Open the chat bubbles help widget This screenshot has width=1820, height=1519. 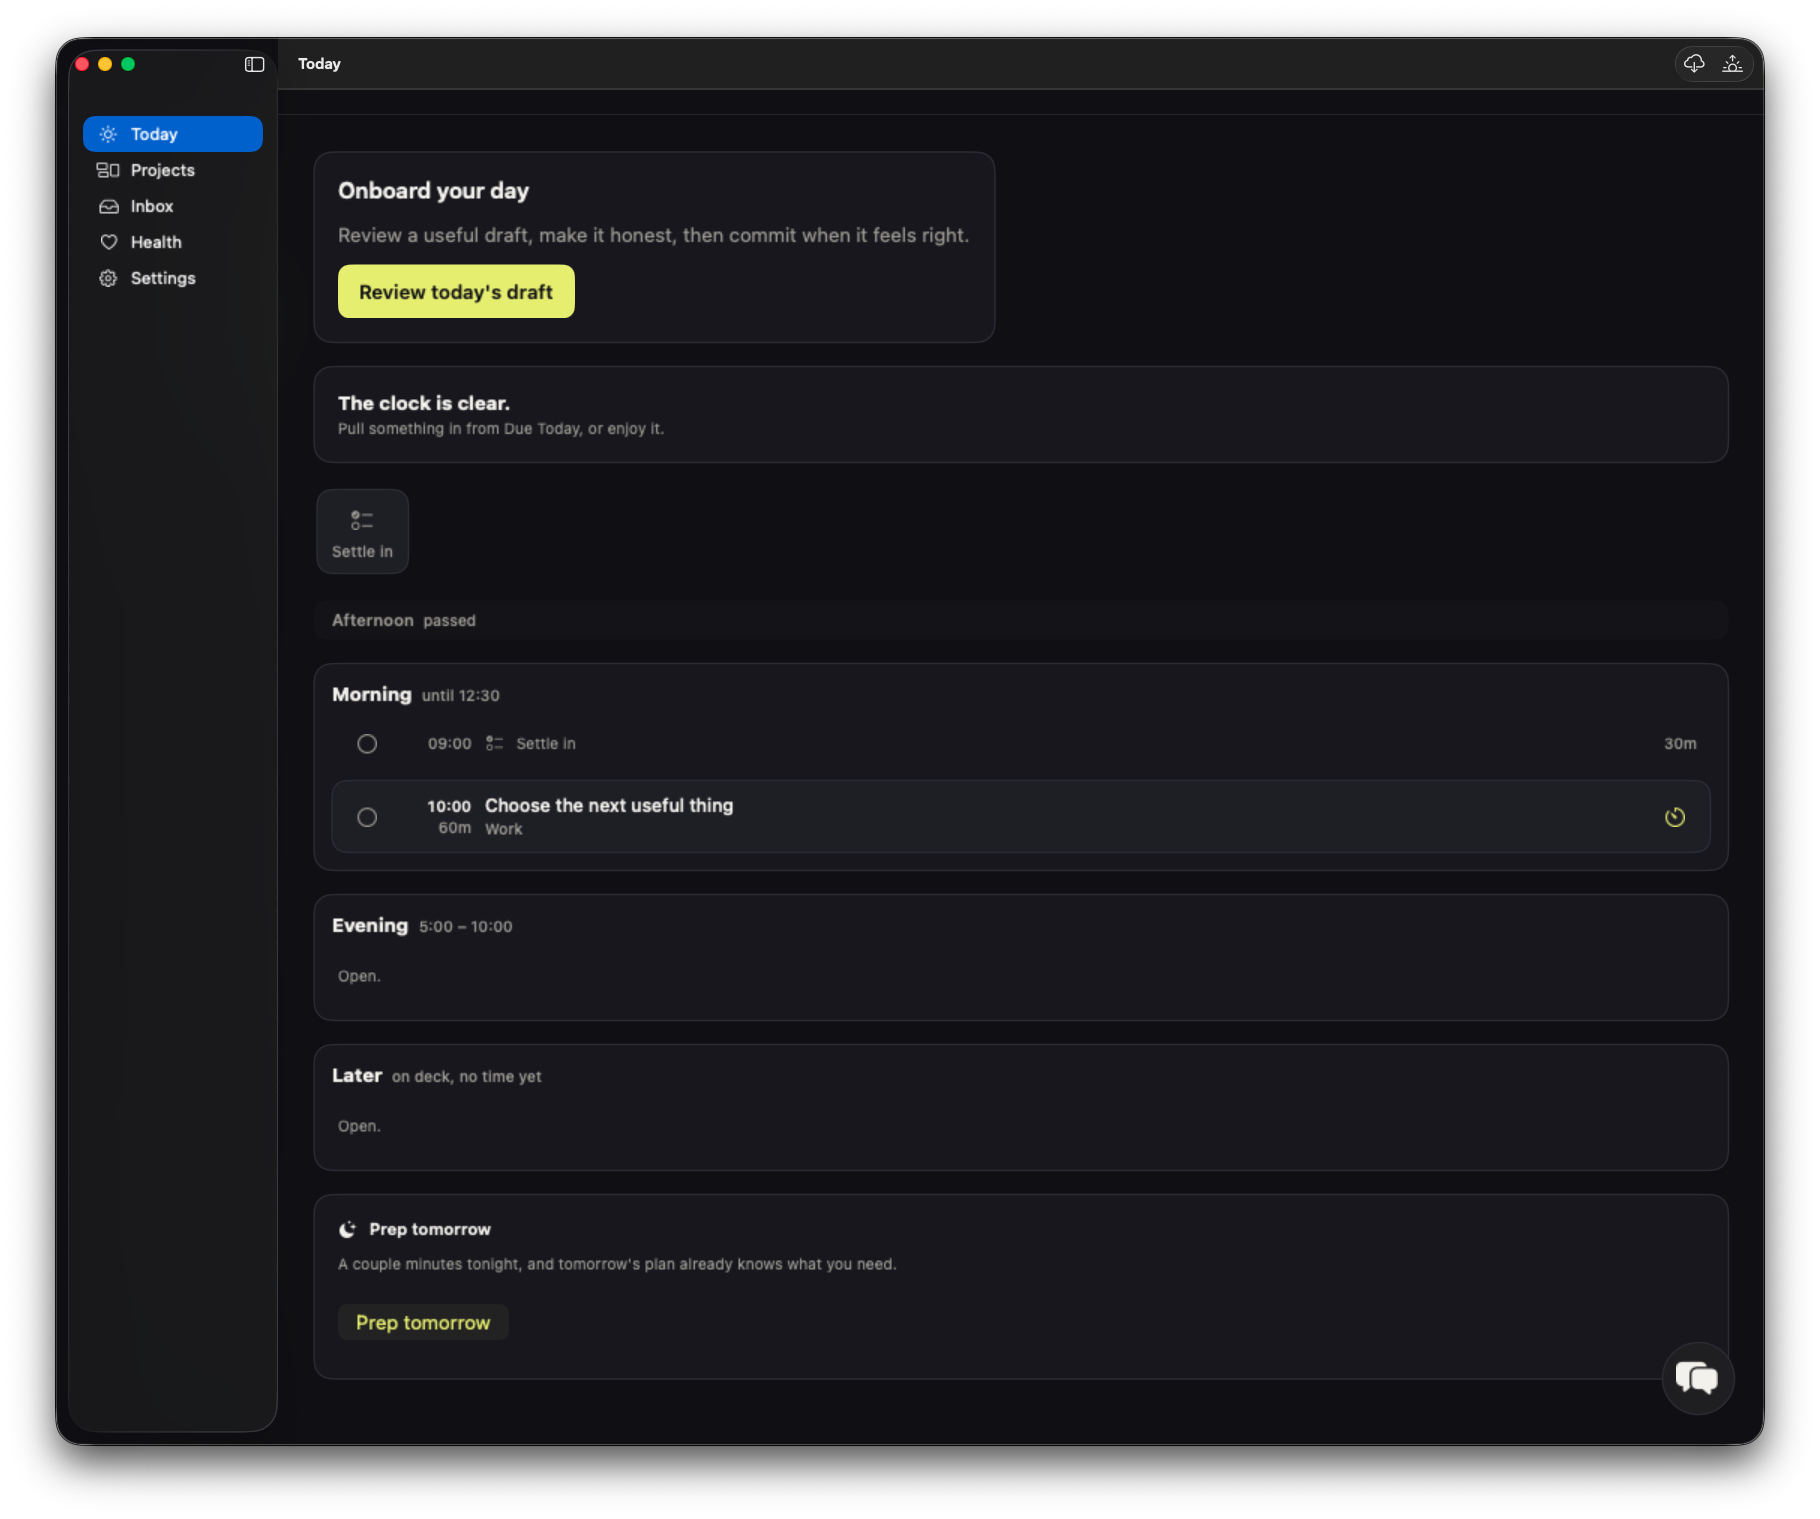pos(1697,1378)
